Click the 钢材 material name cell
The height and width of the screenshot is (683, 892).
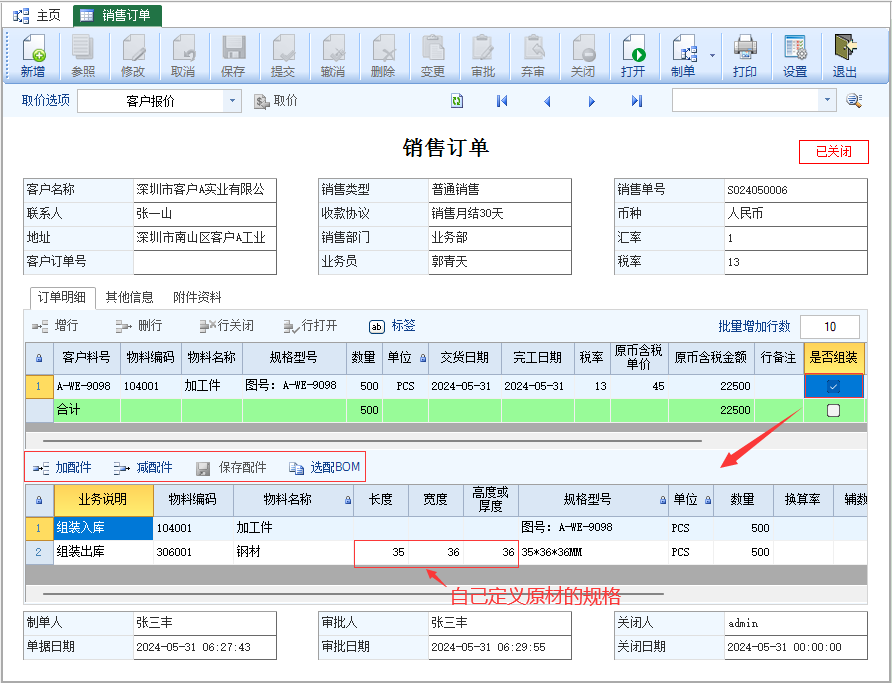[x=294, y=552]
